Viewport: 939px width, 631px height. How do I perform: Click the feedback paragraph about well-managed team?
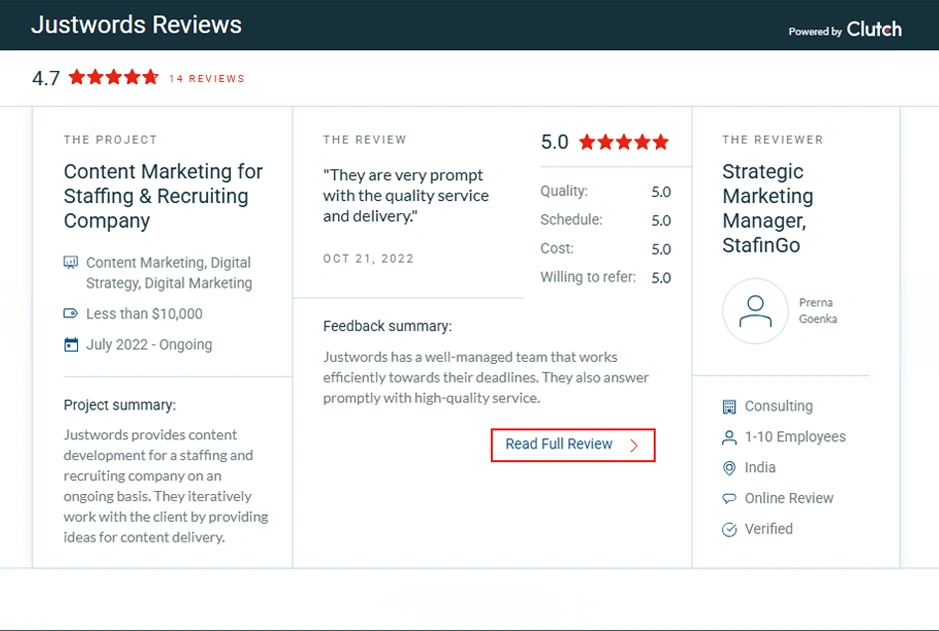486,377
